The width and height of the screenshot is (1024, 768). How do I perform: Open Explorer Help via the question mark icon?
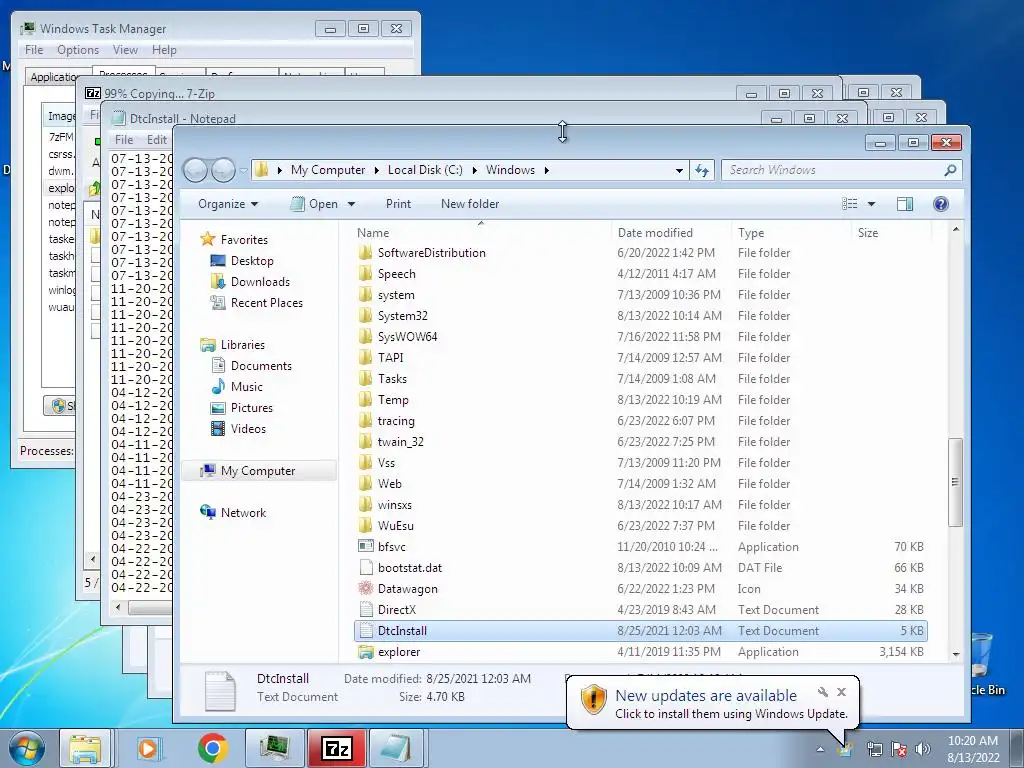point(940,204)
